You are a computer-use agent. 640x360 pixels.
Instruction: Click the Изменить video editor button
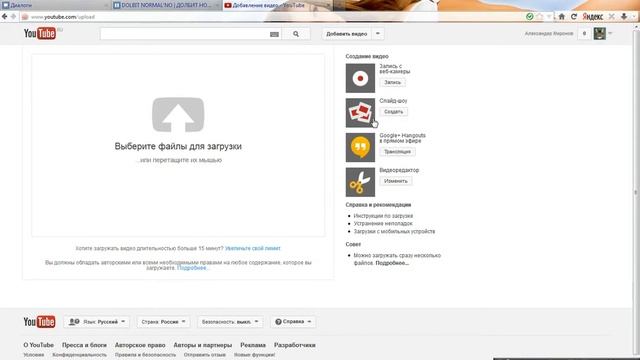[396, 181]
